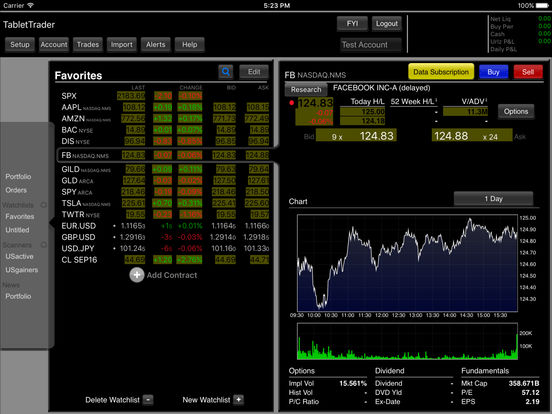This screenshot has width=552, height=414.
Task: Select Portfolio in the sidebar top section
Action: (18, 177)
